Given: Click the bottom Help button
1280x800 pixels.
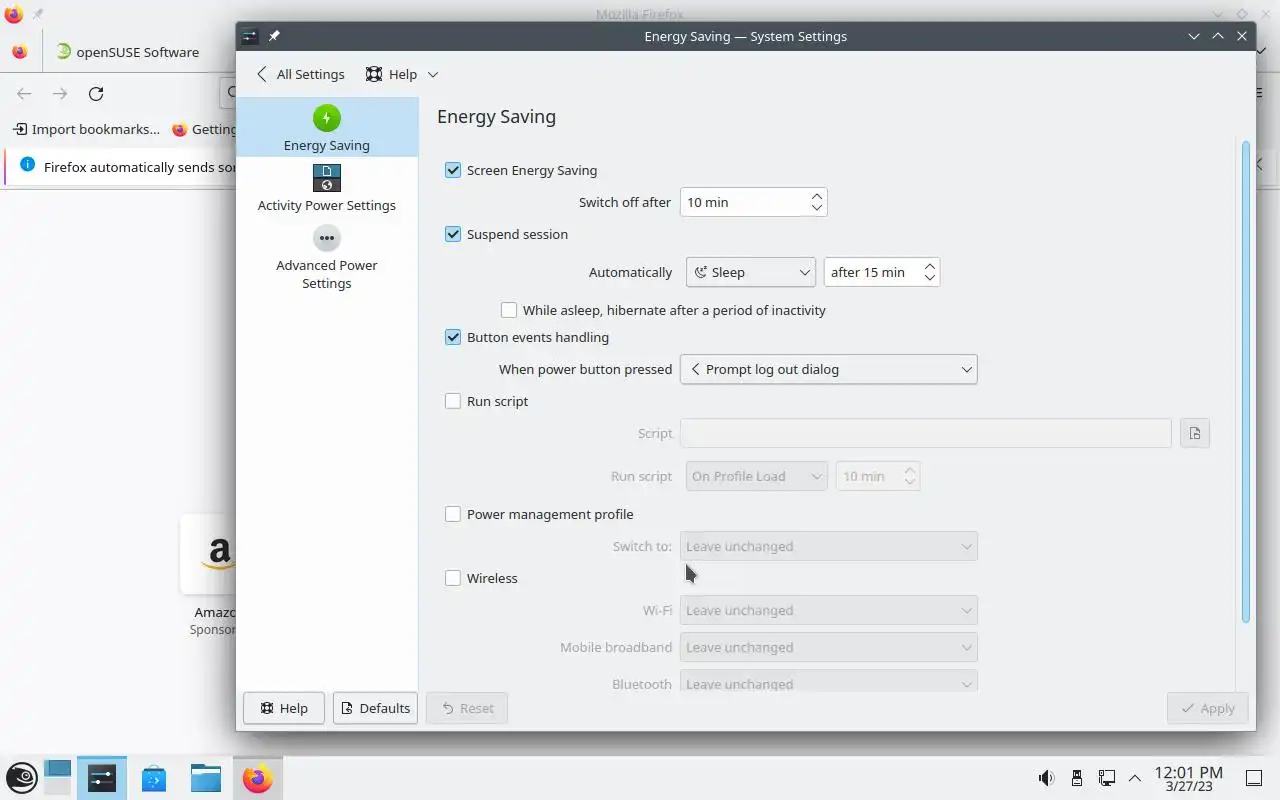Looking at the screenshot, I should tap(283, 708).
